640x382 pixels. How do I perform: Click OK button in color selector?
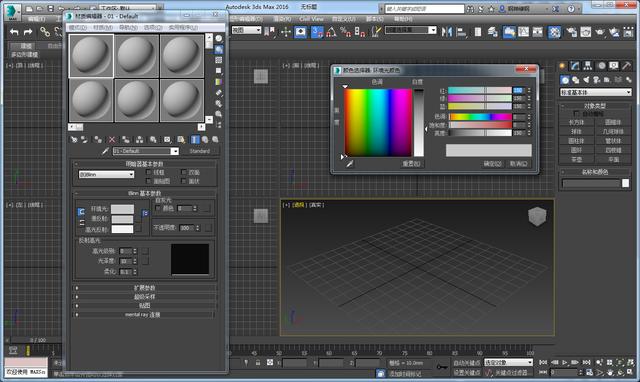[x=492, y=164]
